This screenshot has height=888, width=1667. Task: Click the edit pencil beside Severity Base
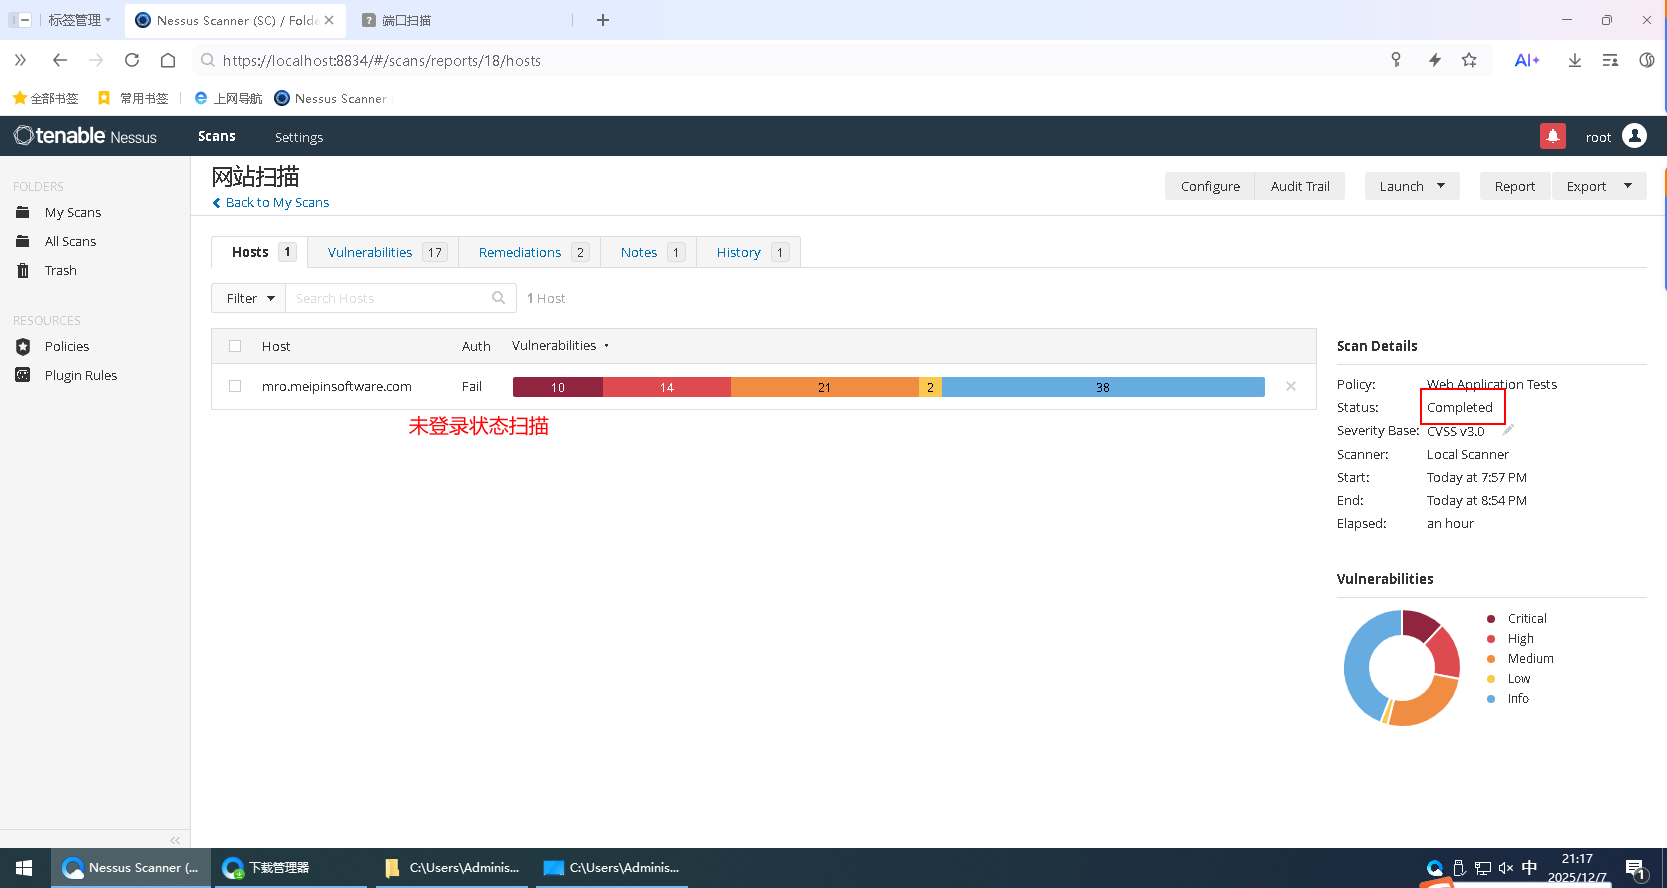click(x=1508, y=430)
